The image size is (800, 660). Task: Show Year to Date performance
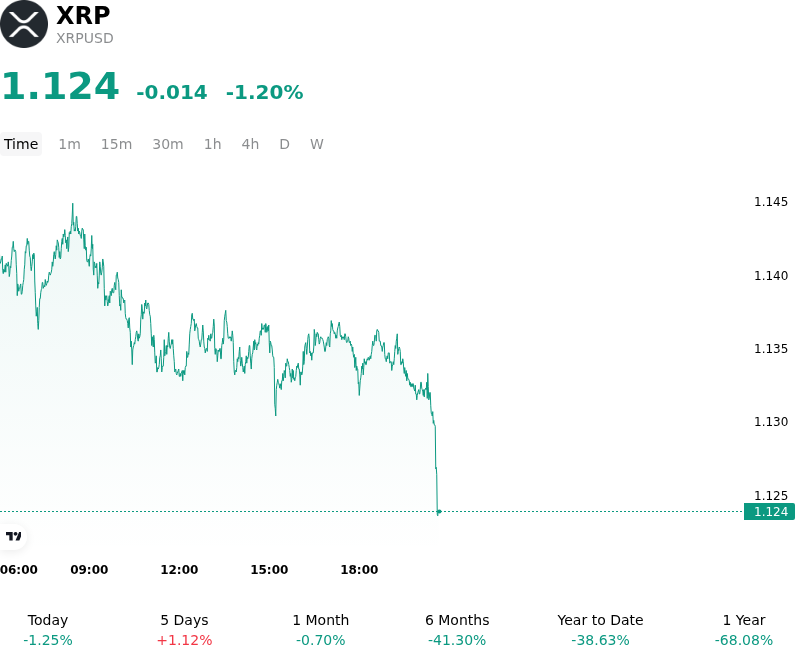point(600,630)
